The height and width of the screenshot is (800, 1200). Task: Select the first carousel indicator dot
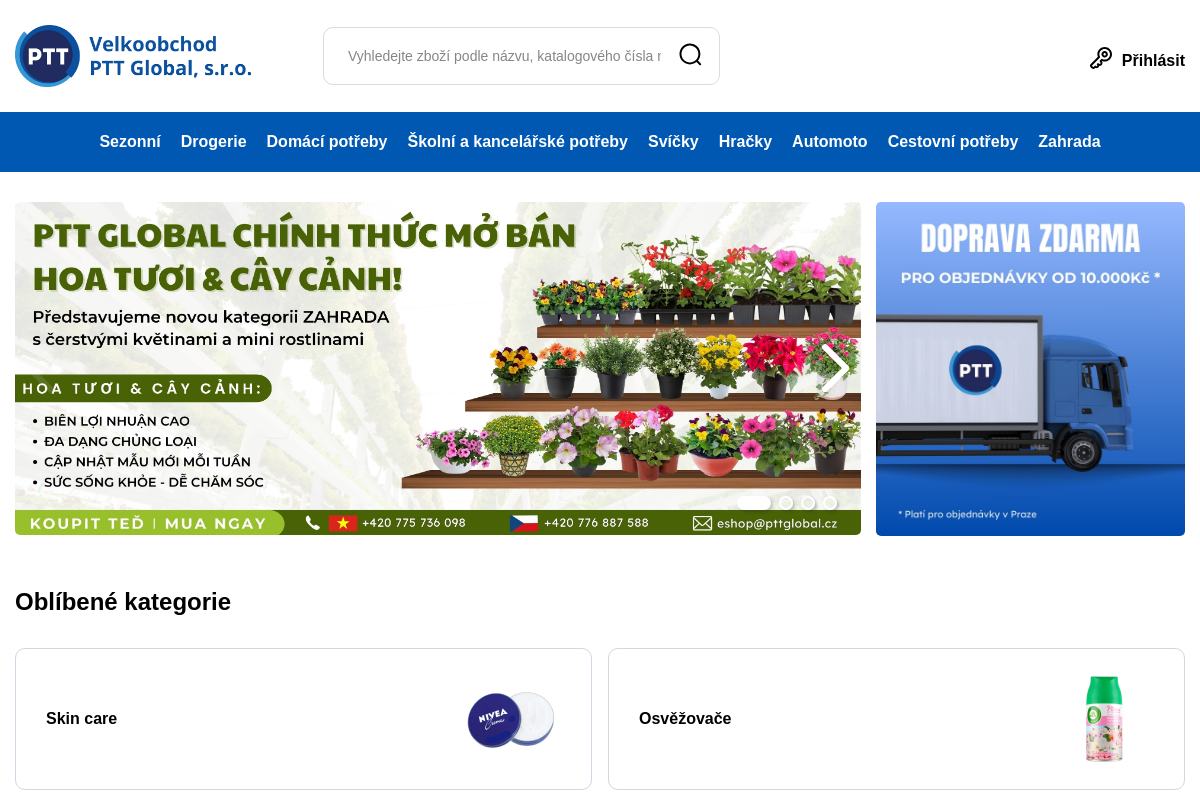(x=755, y=503)
